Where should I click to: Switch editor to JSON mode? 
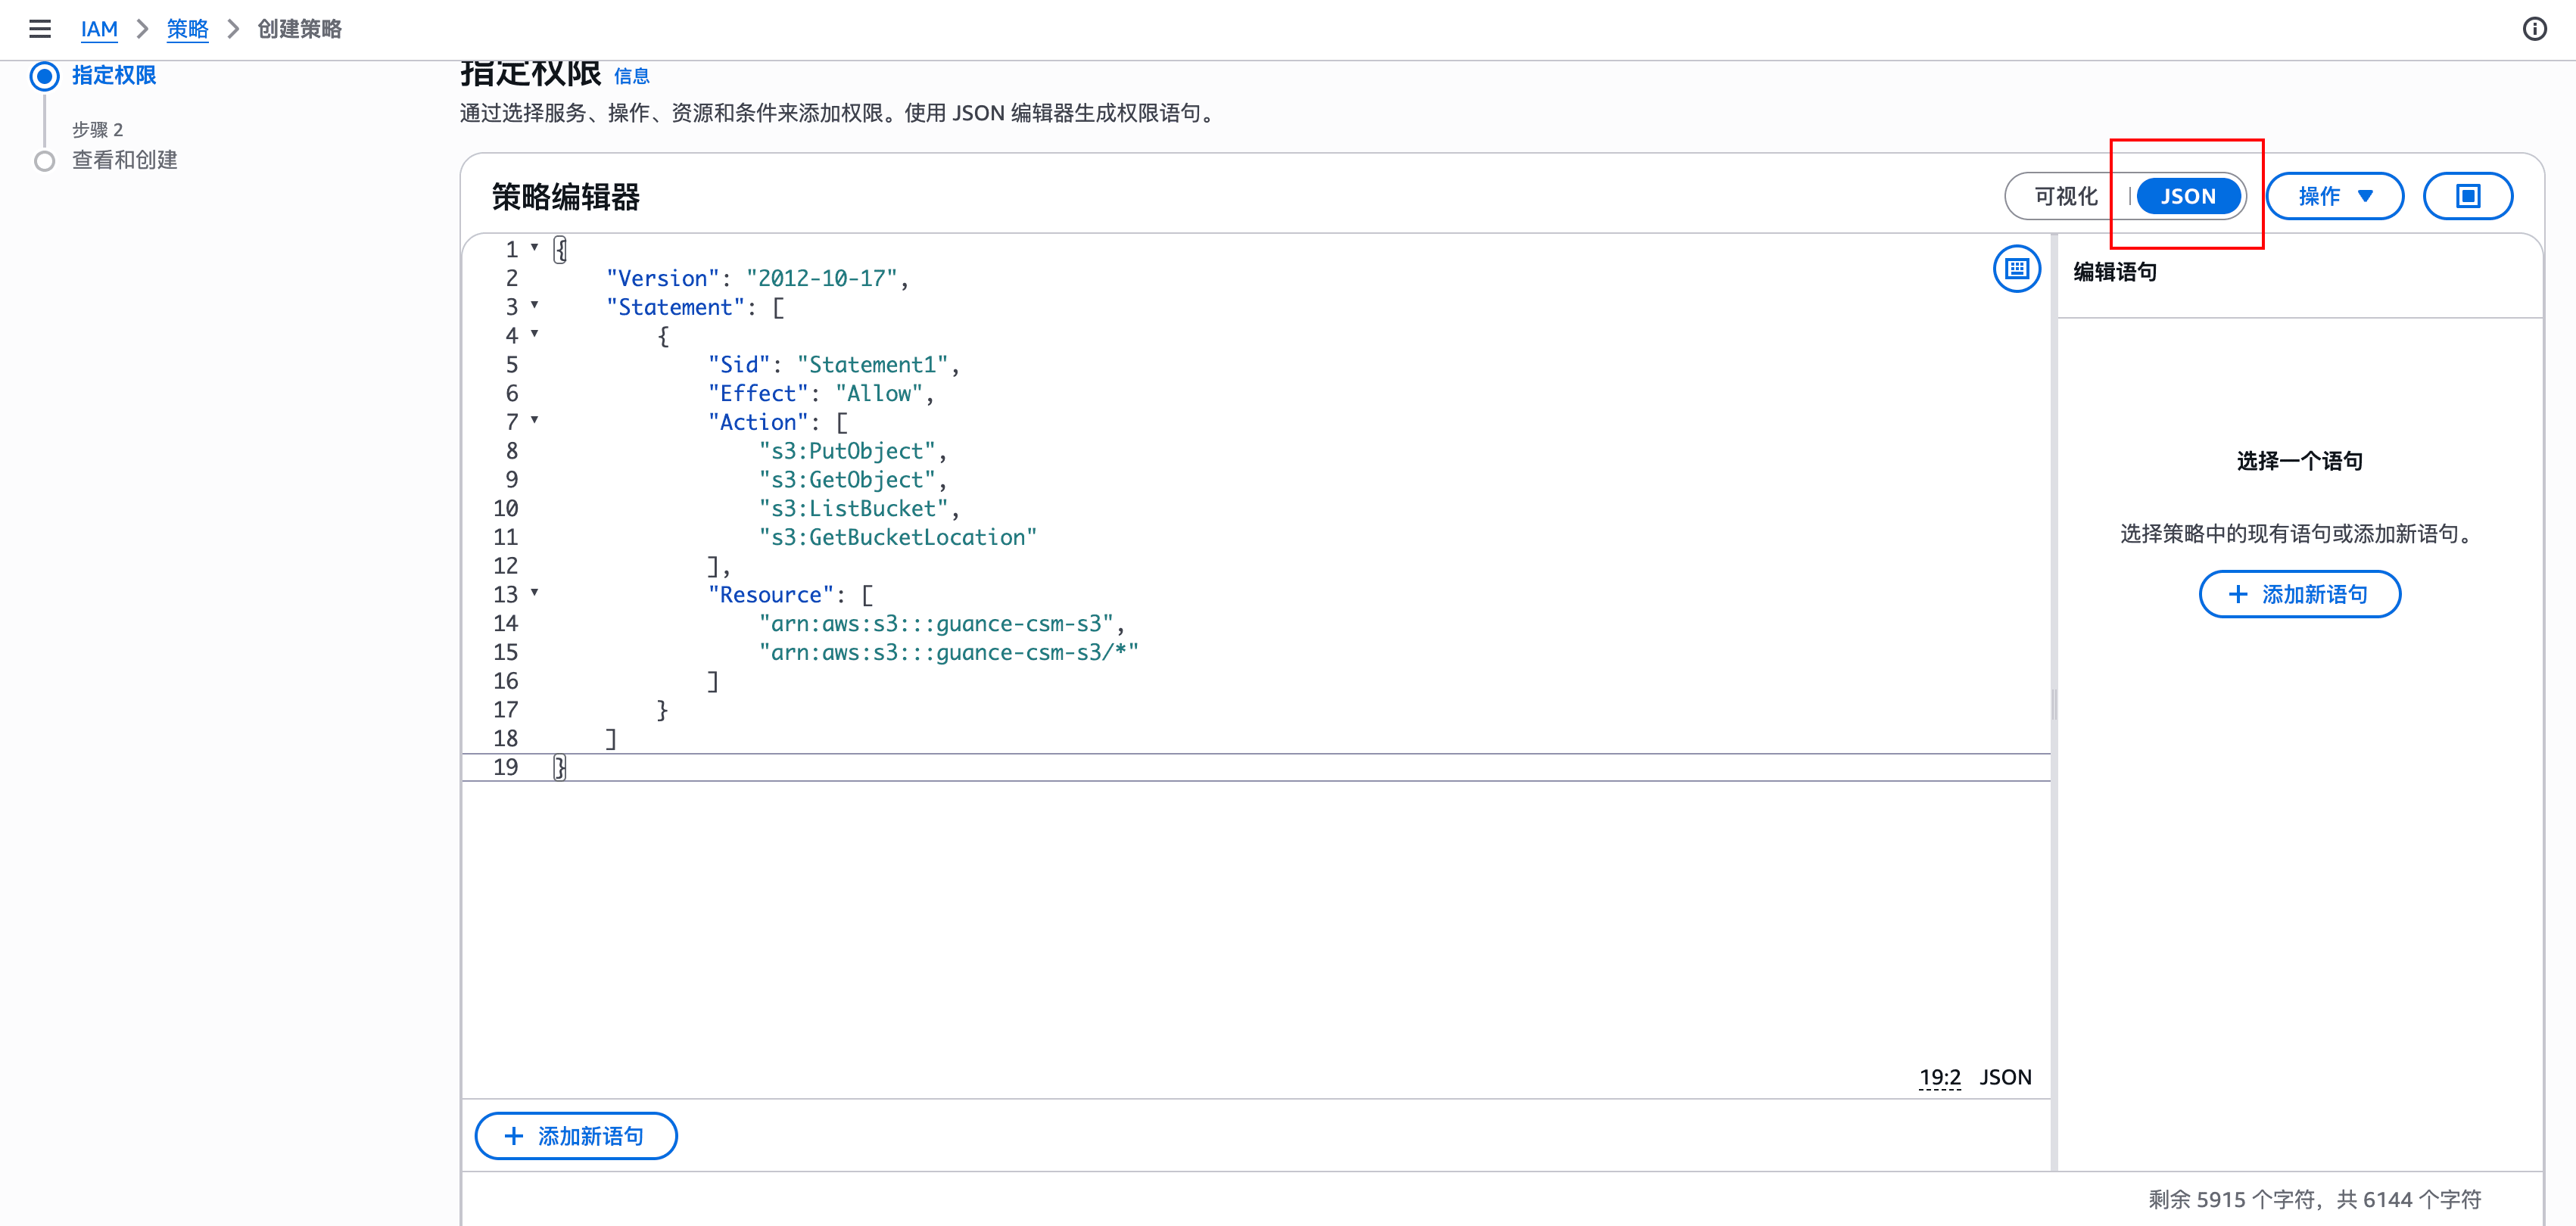click(2187, 196)
